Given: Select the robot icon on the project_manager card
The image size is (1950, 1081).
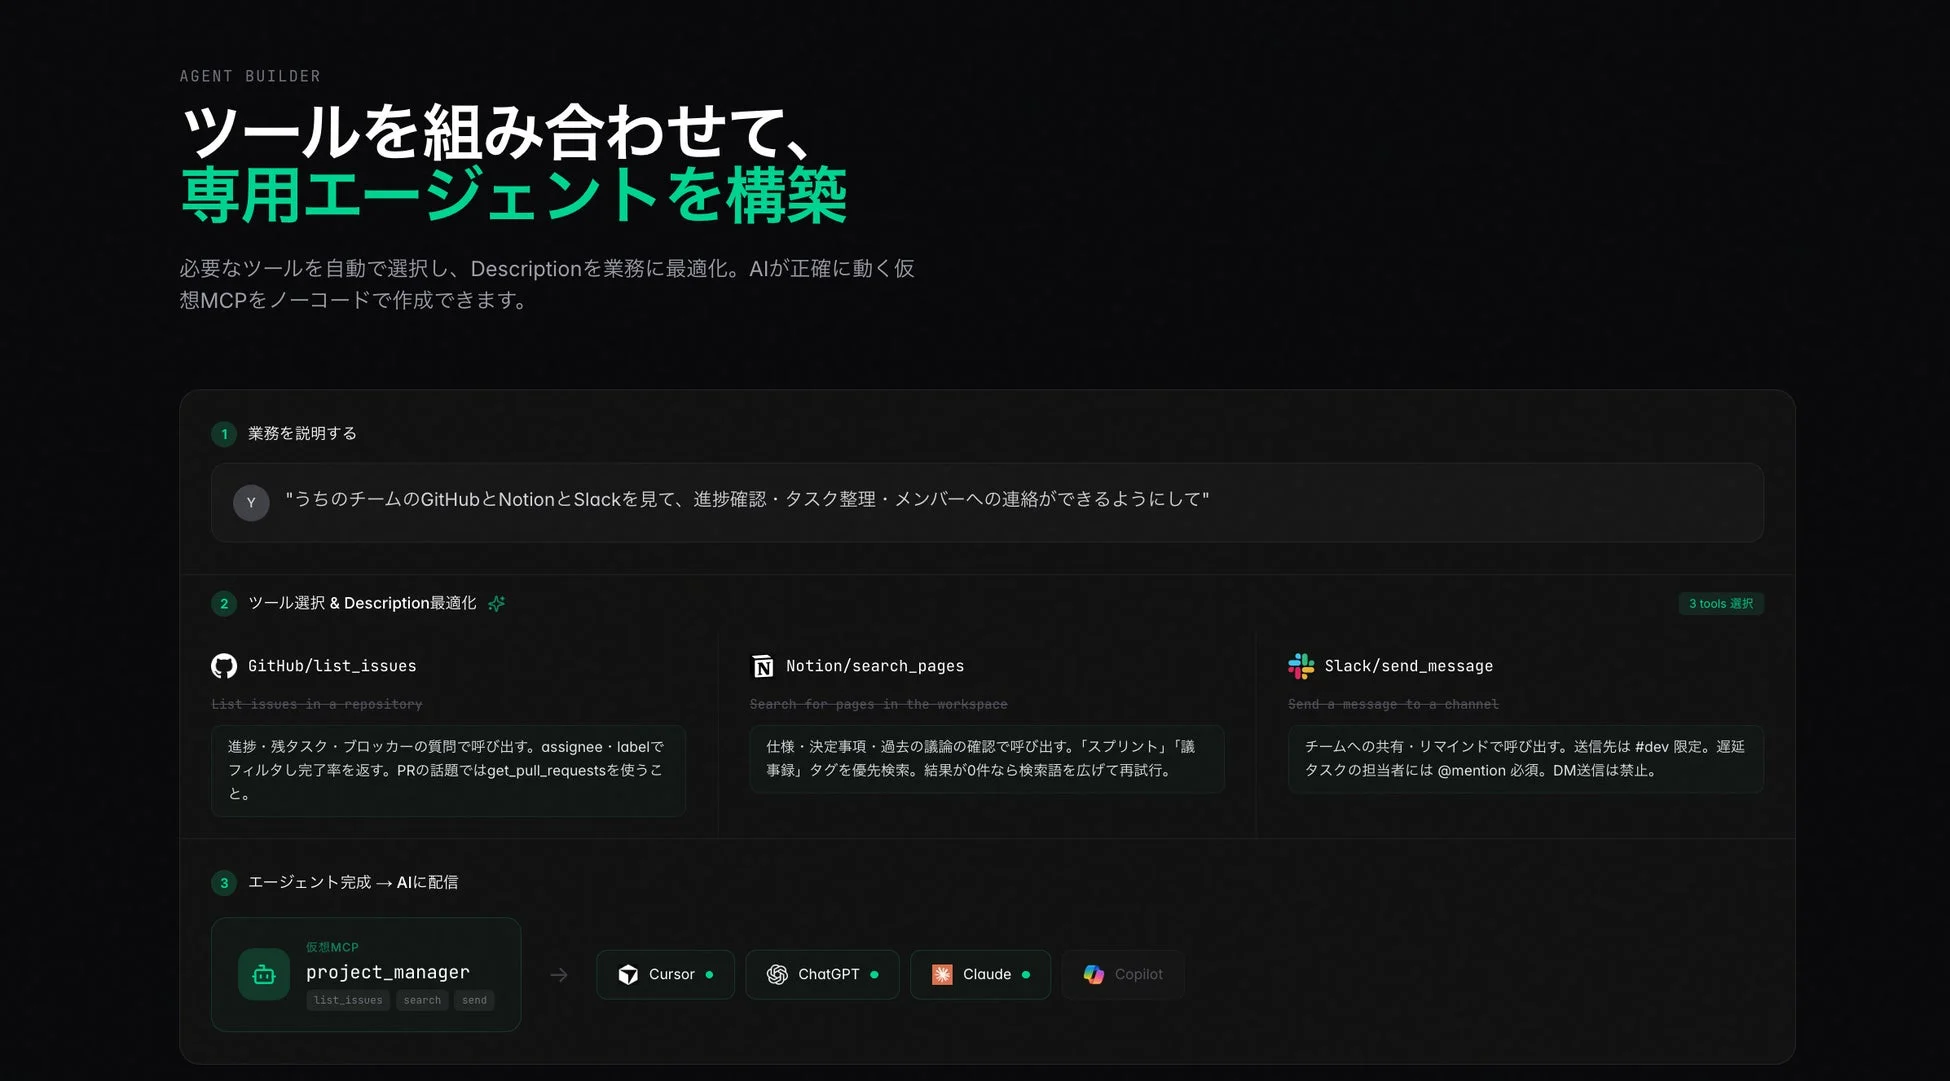Looking at the screenshot, I should click(x=262, y=973).
